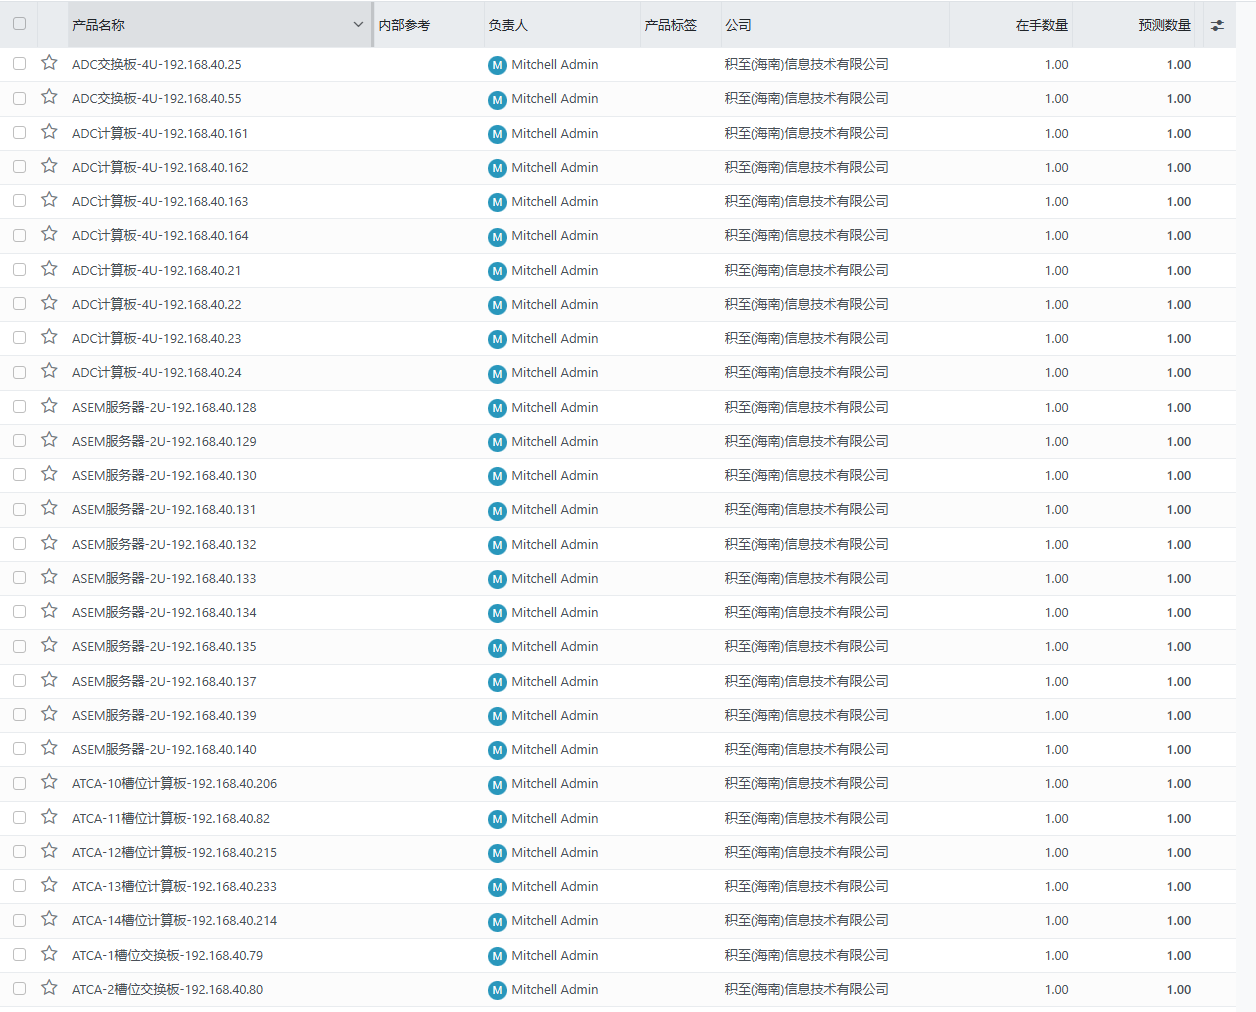This screenshot has width=1256, height=1012.
Task: Click favorite star for ASEM服务器-2U-192.168.40.128
Action: (49, 406)
